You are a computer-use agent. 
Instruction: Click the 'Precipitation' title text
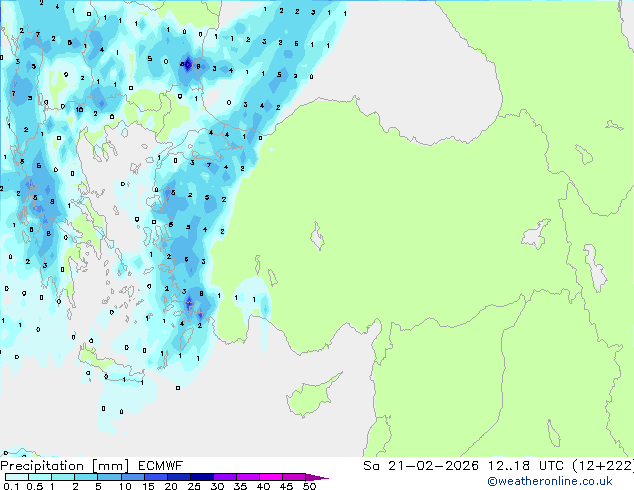tap(42, 466)
